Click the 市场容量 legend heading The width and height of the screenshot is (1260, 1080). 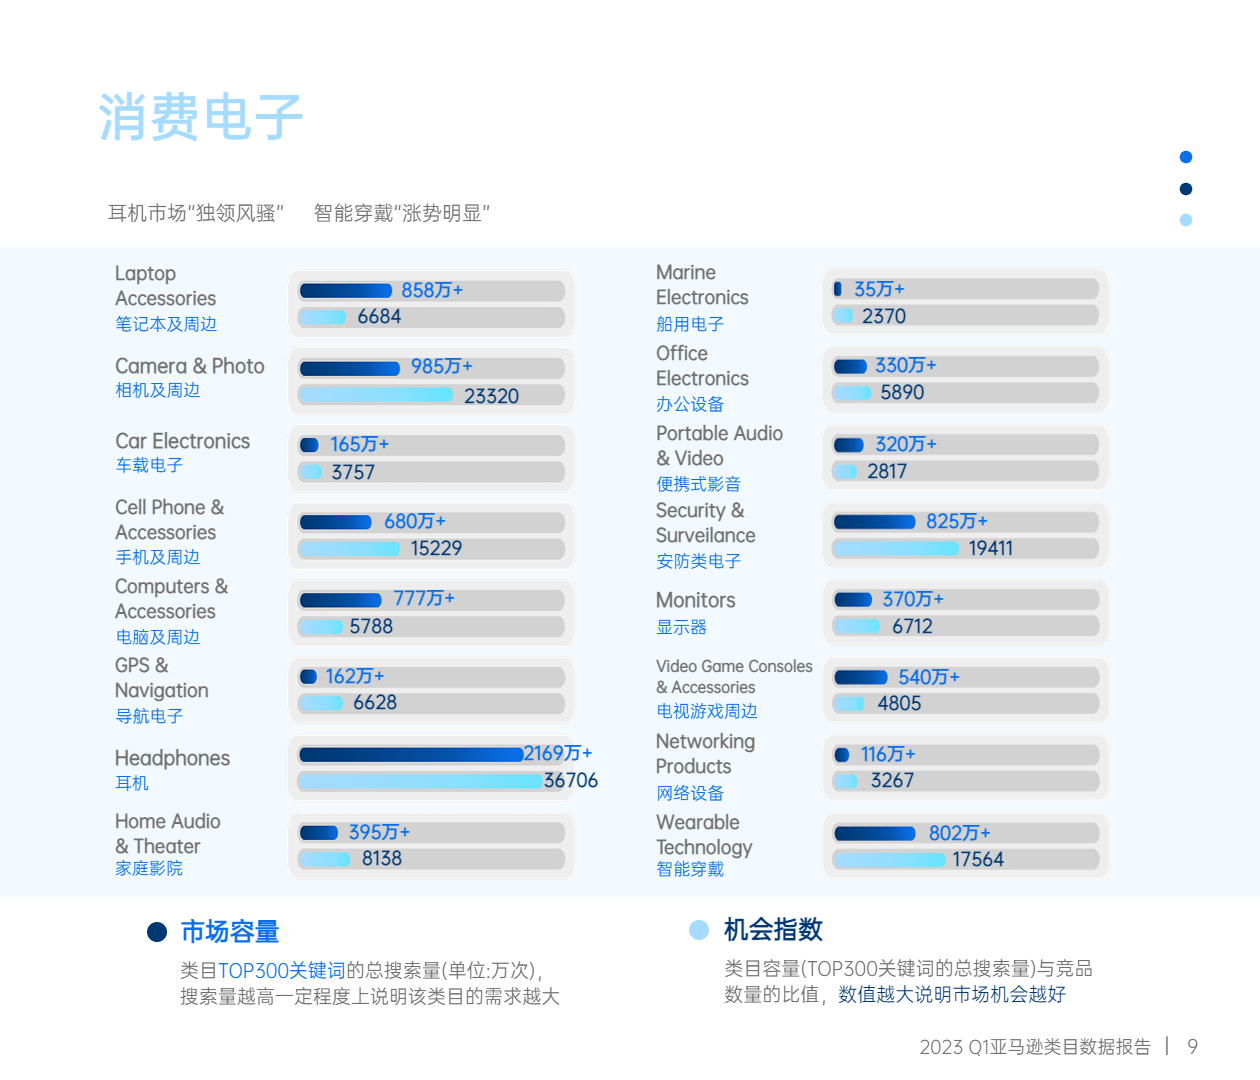pos(230,932)
